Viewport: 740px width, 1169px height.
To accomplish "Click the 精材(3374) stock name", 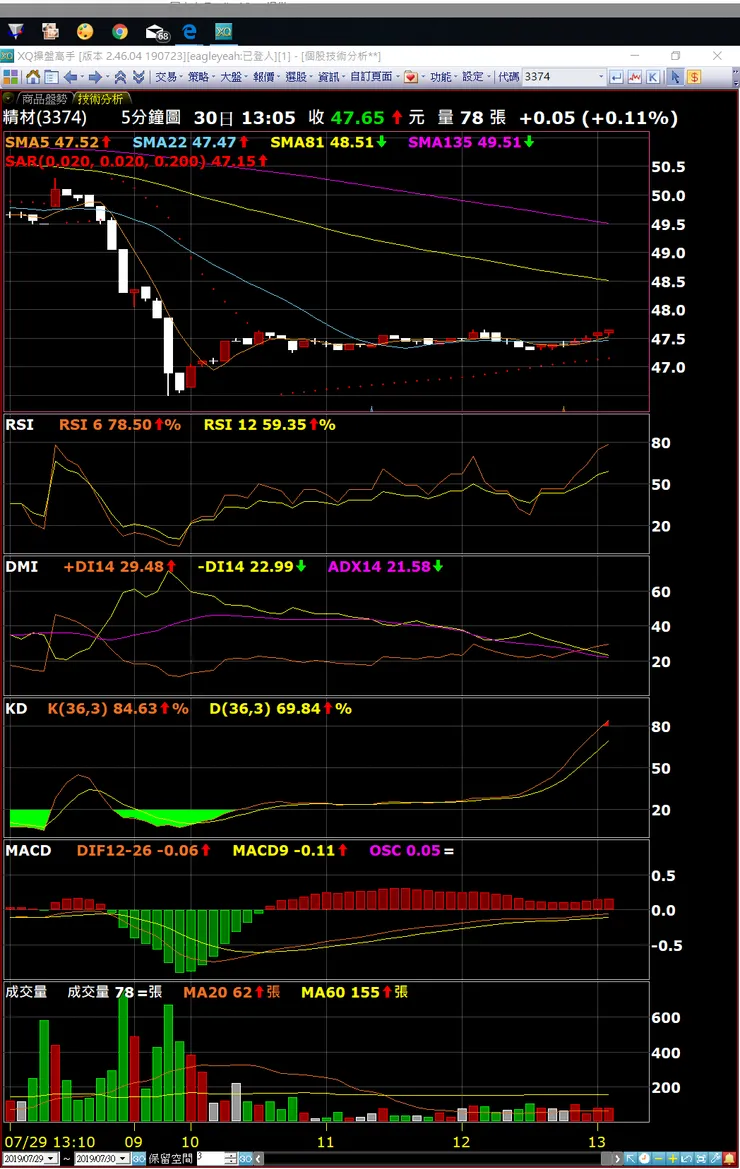I will click(45, 118).
